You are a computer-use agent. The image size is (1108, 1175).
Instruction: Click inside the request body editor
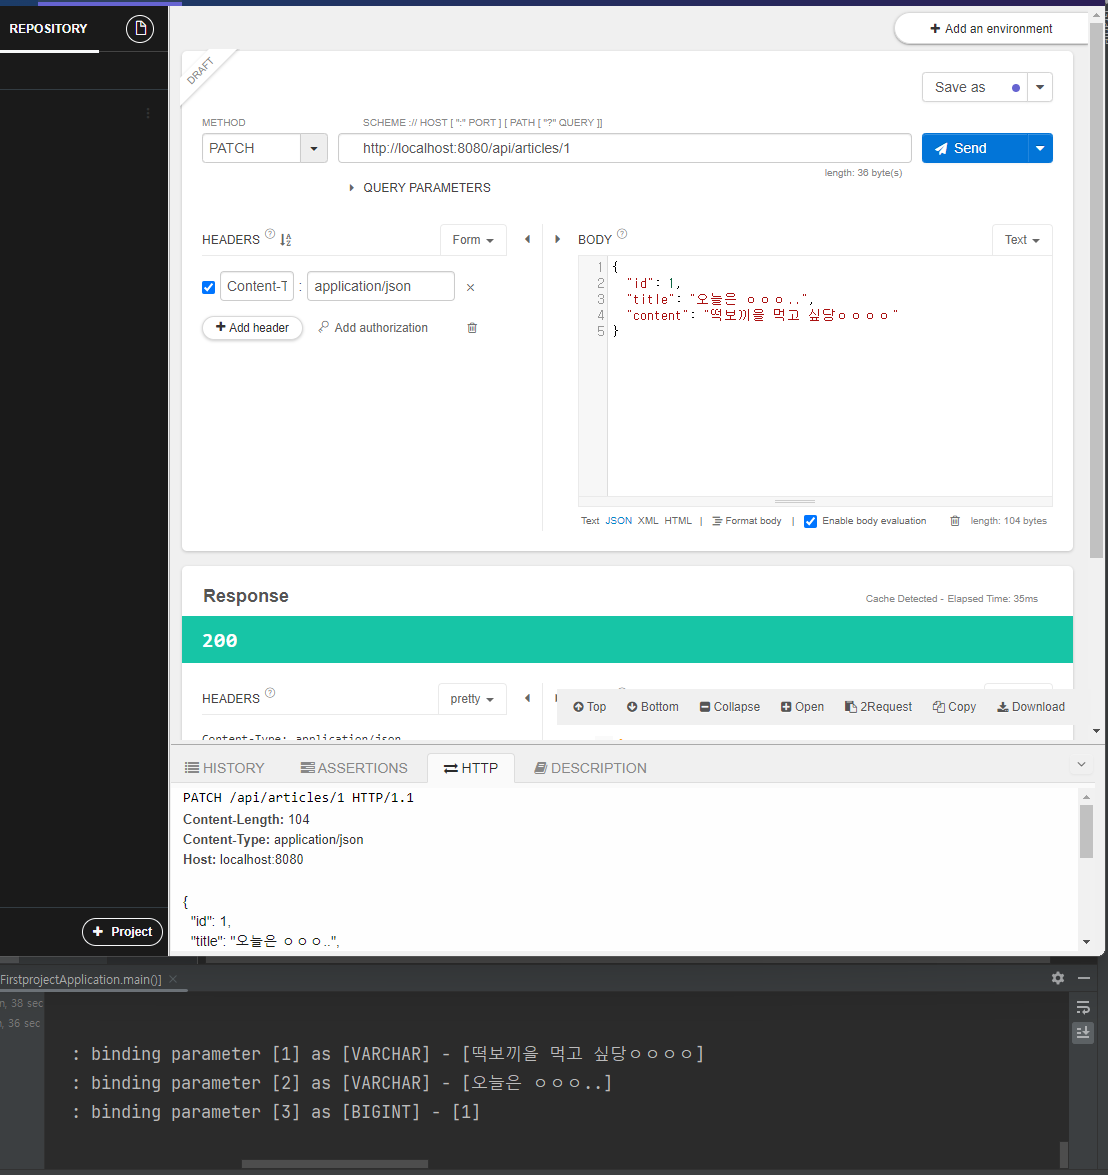pos(829,376)
